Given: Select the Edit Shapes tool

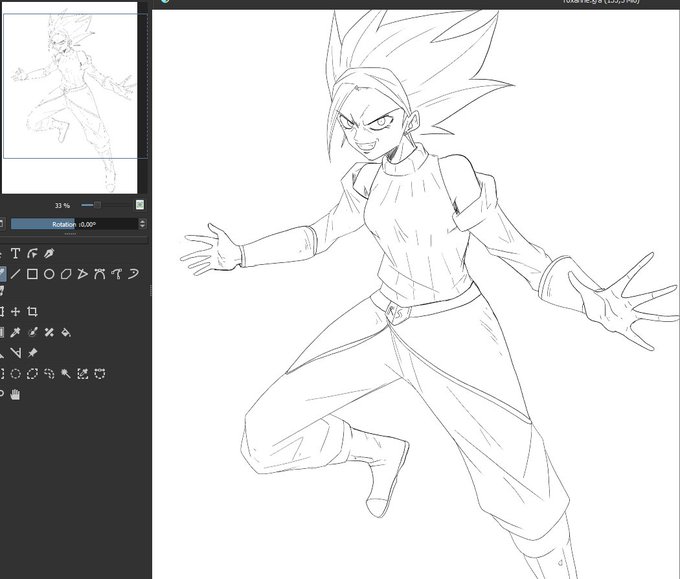Looking at the screenshot, I should pos(32,254).
